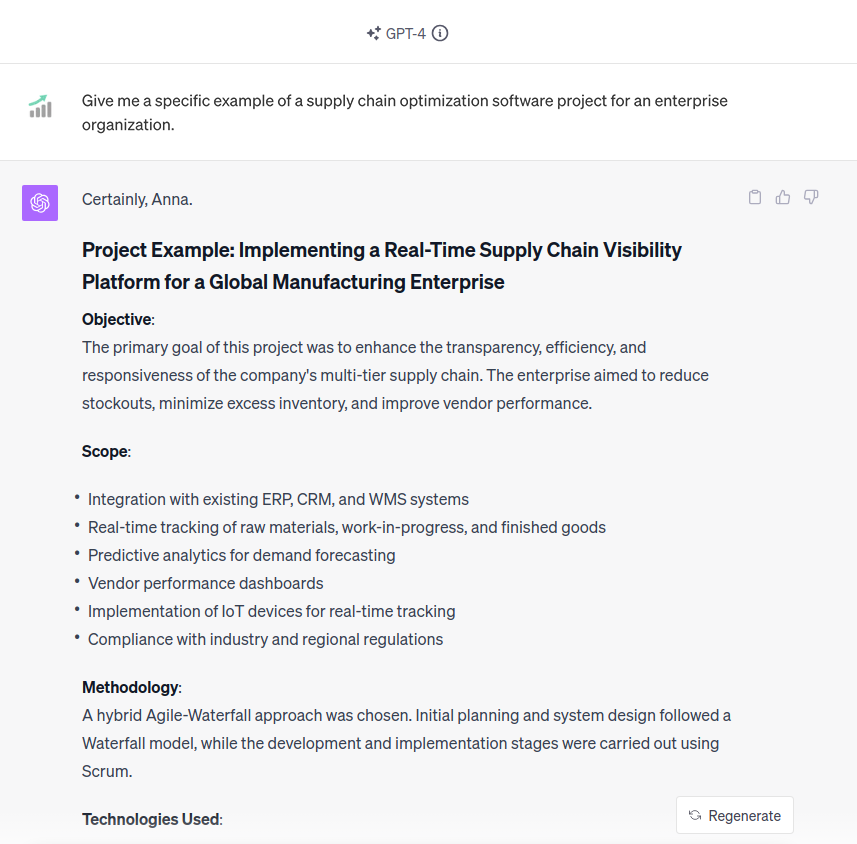Click the "Objective:" label text
This screenshot has width=857, height=844.
tap(109, 319)
